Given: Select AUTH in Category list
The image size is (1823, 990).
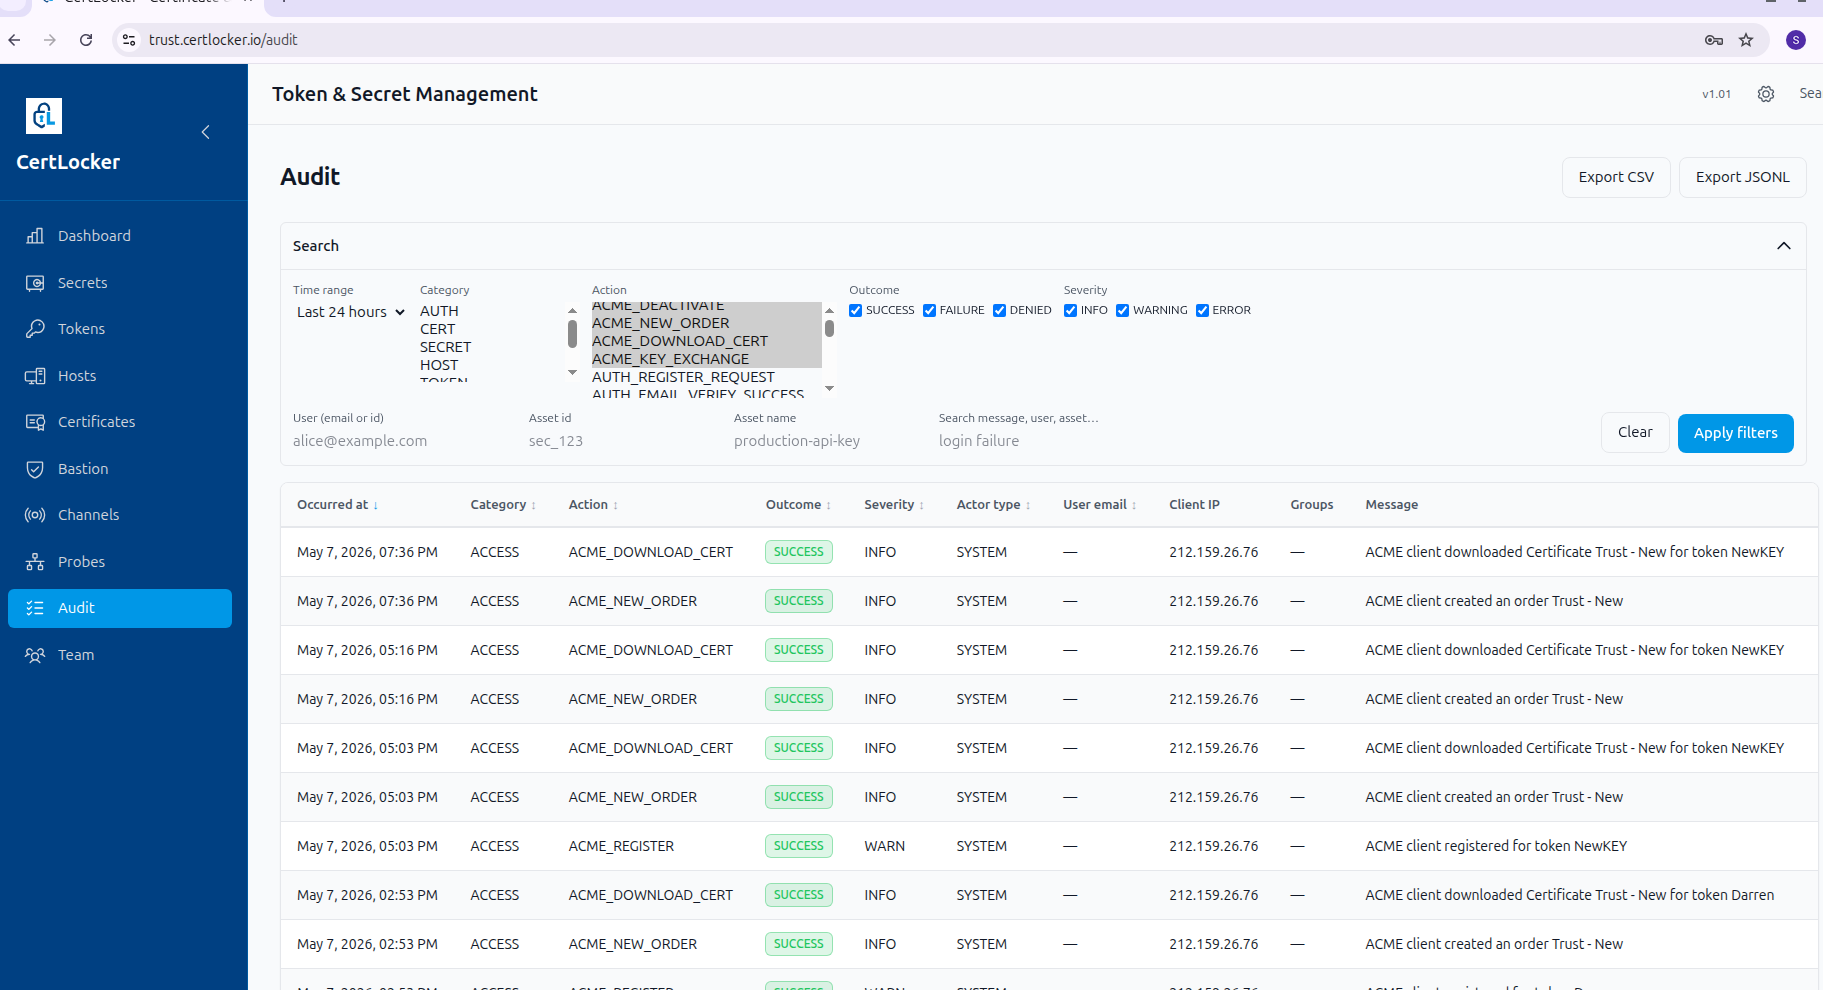Looking at the screenshot, I should tap(439, 311).
